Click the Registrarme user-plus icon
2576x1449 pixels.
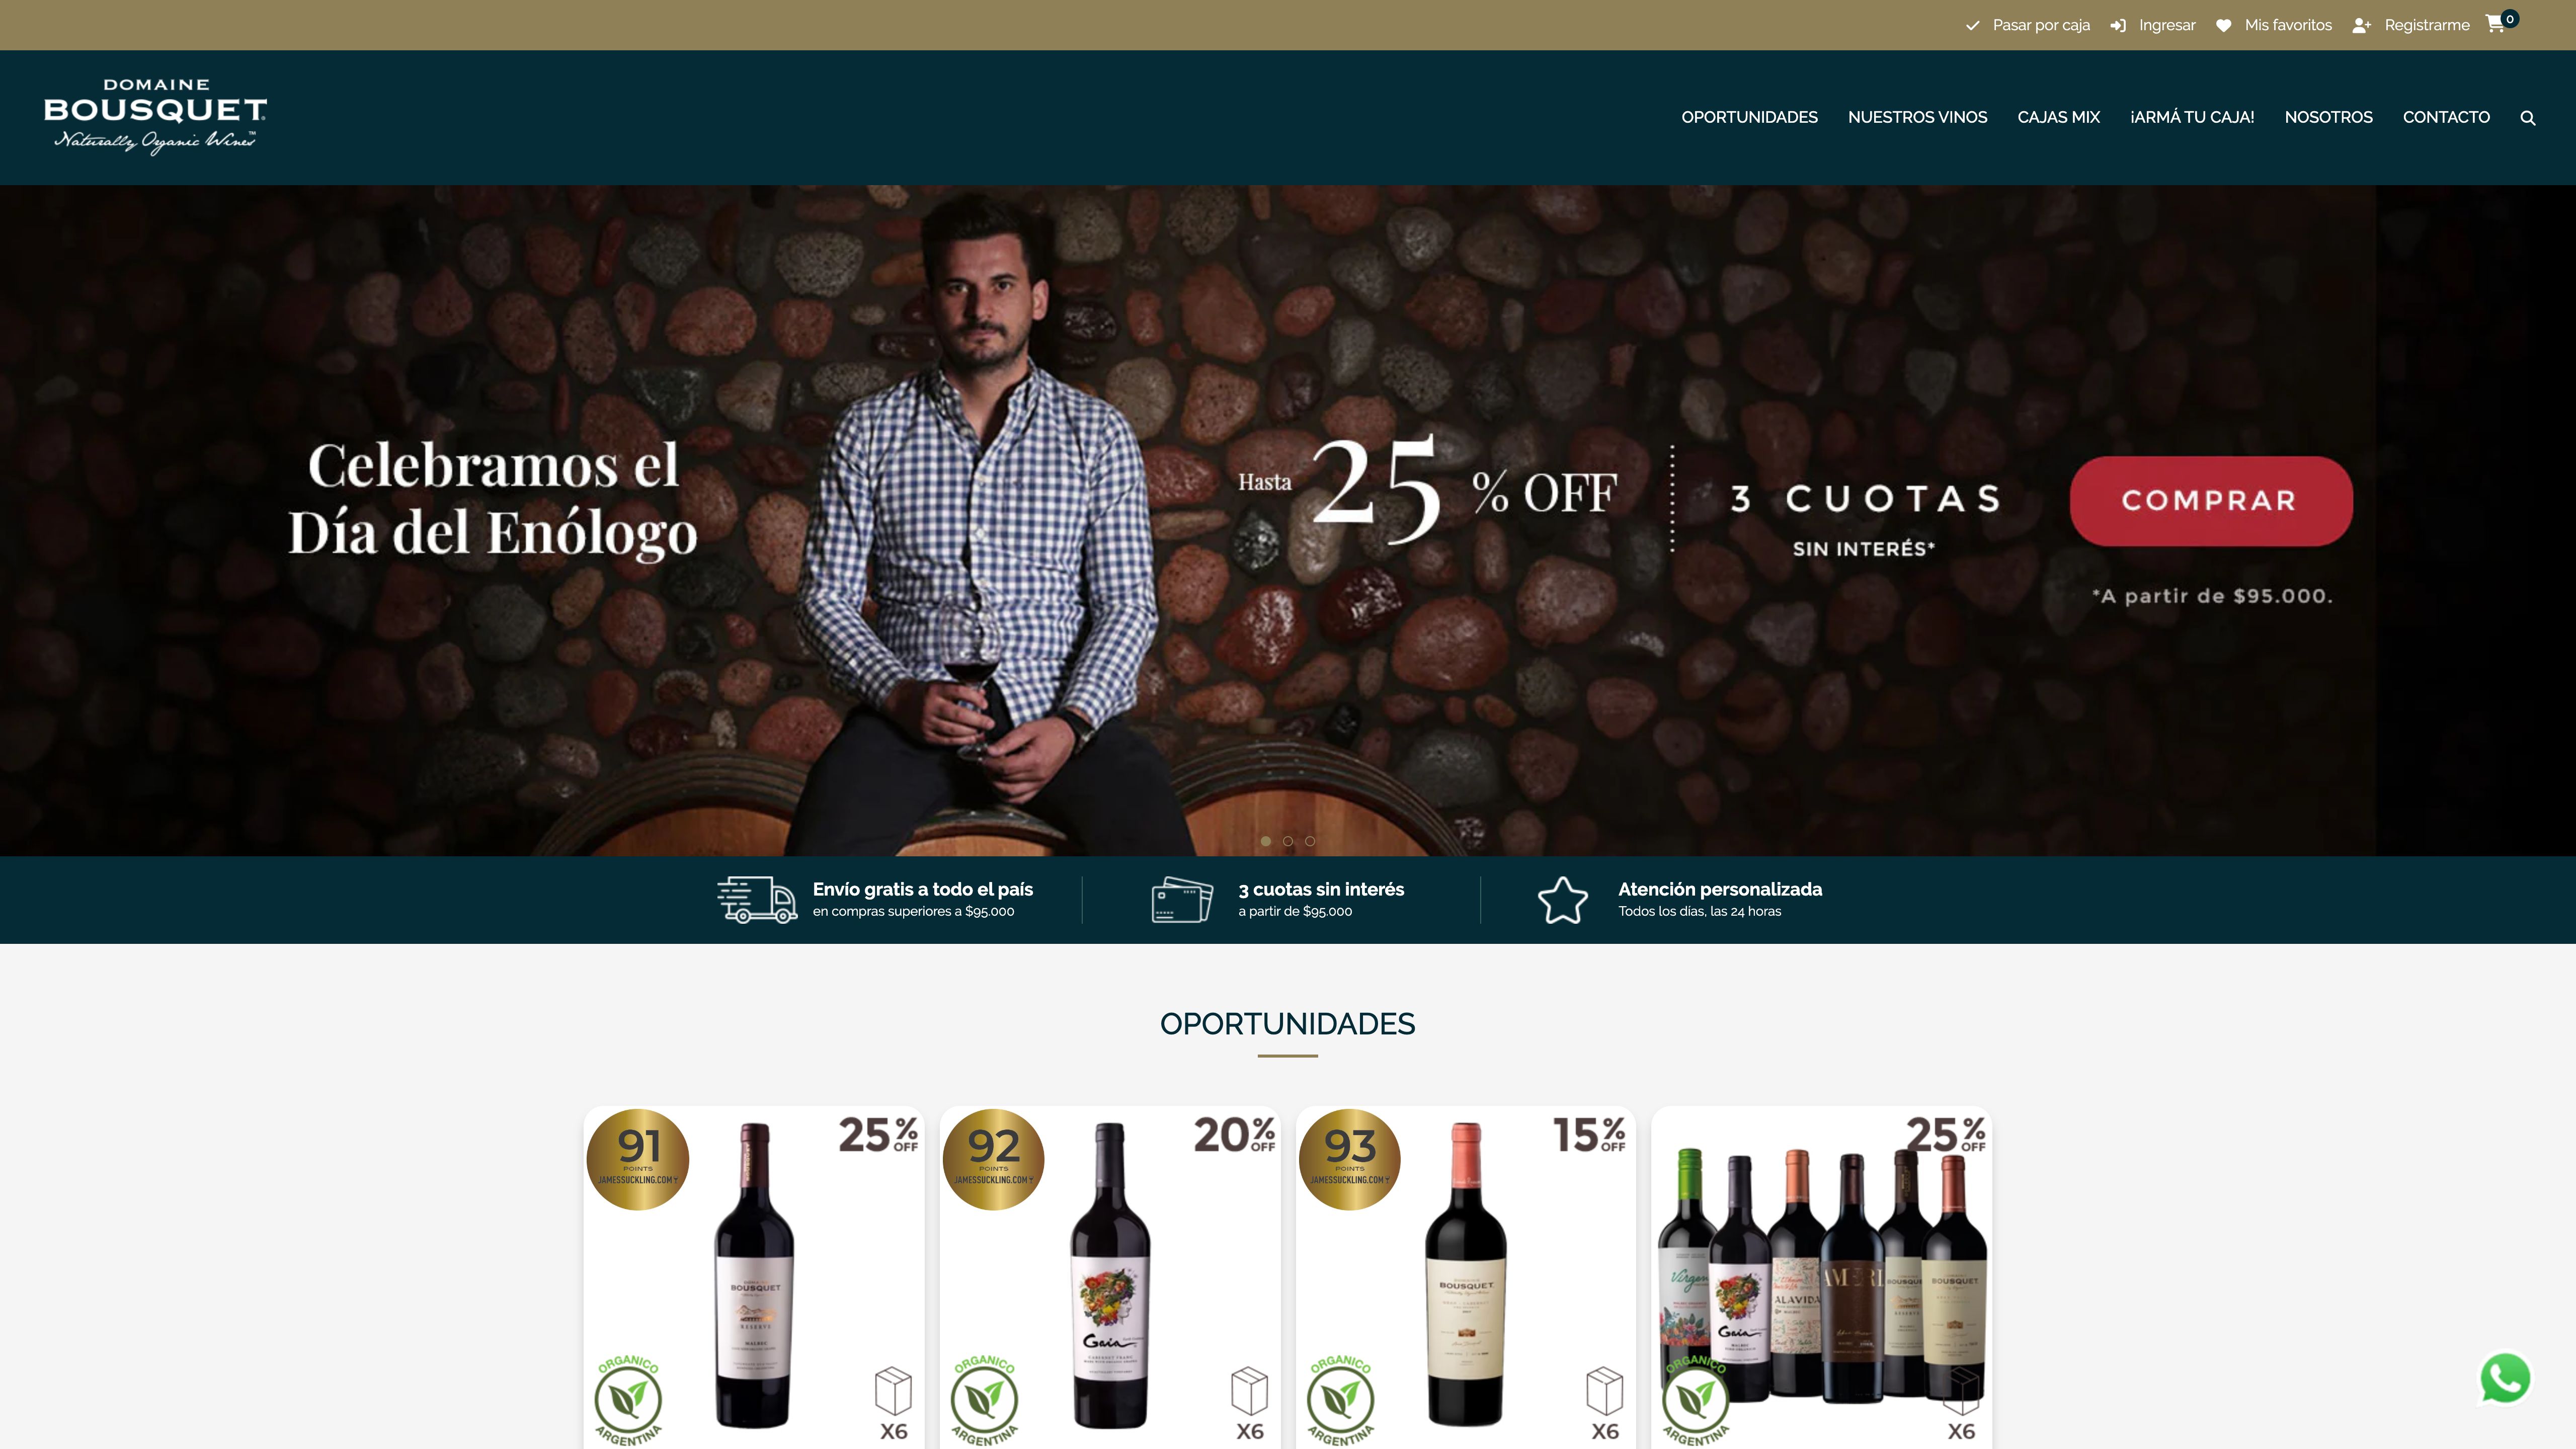point(2361,26)
